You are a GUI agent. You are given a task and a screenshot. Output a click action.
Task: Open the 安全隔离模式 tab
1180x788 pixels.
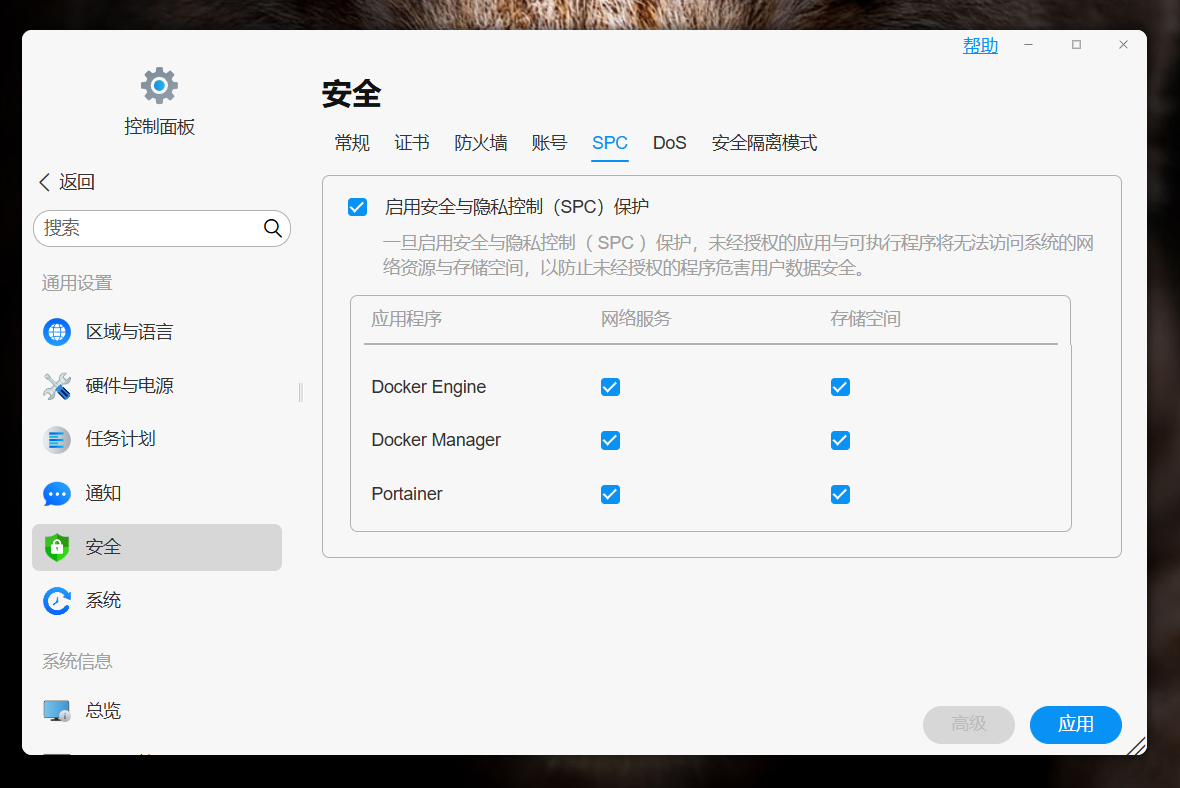pyautogui.click(x=765, y=143)
